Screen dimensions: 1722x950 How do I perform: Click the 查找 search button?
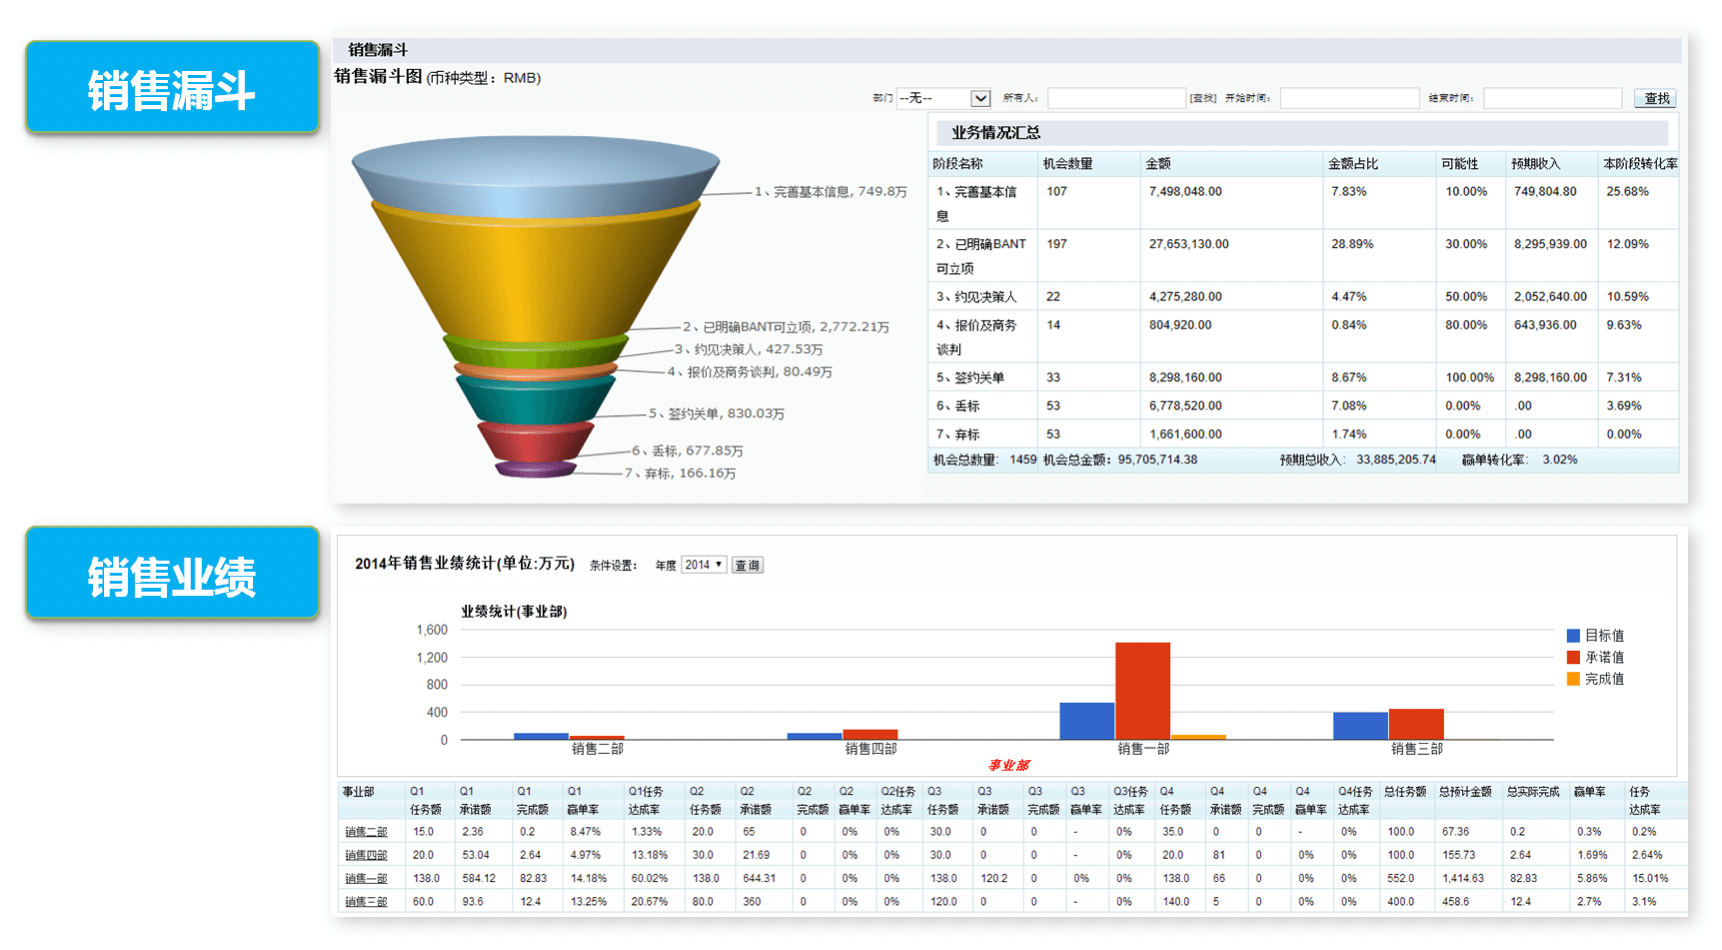coord(1656,98)
